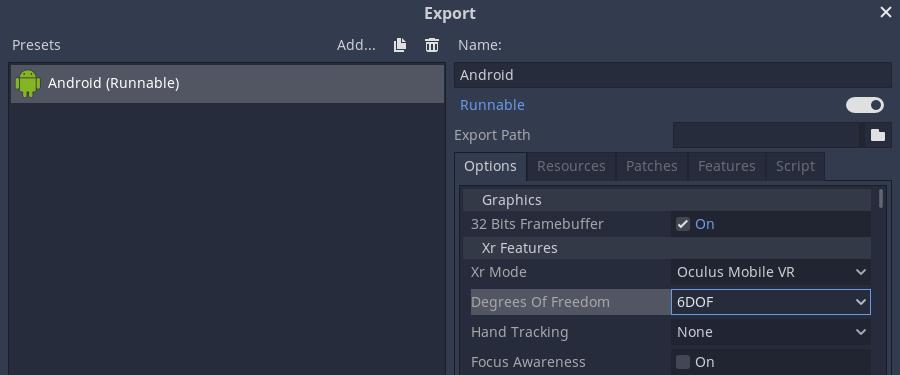Screen dimensions: 900x375
Task: Duplicate the selected preset icon
Action: [x=400, y=45]
